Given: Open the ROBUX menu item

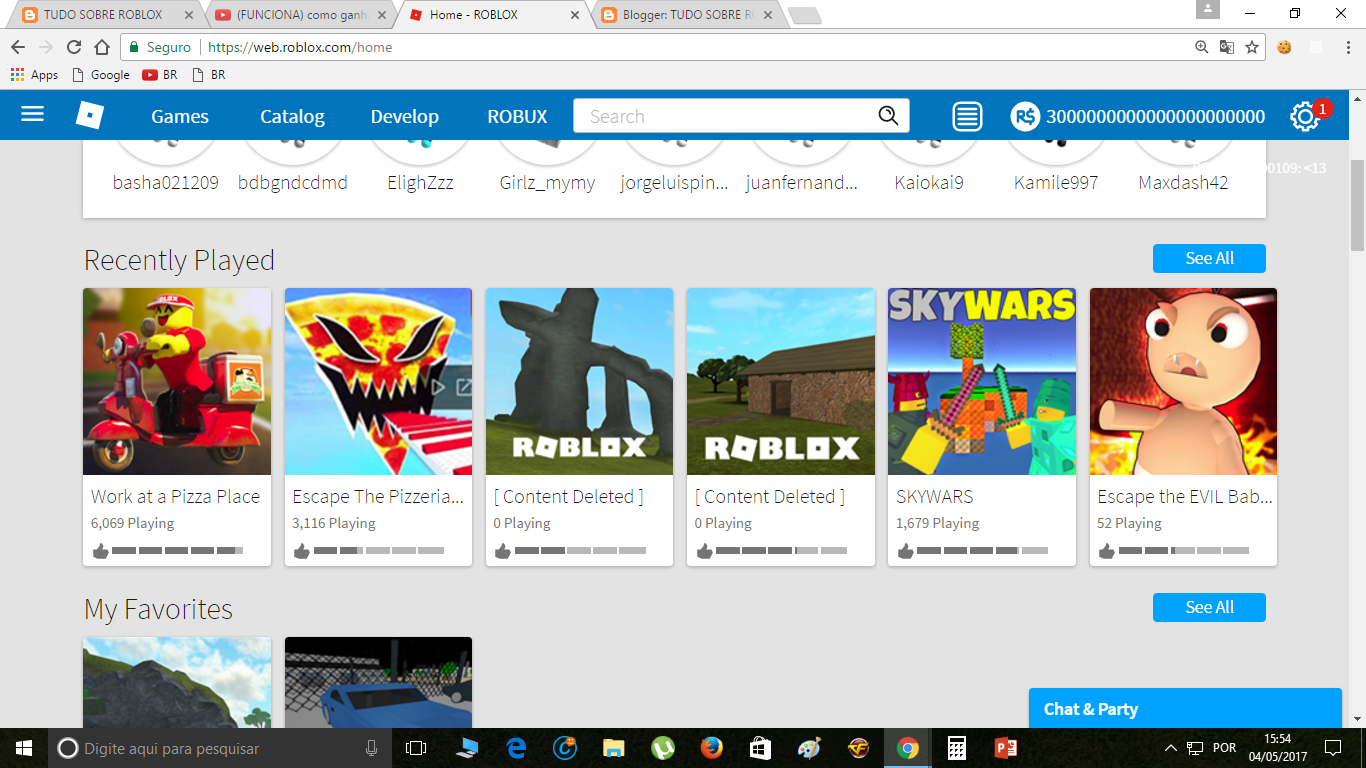Looking at the screenshot, I should pos(517,116).
